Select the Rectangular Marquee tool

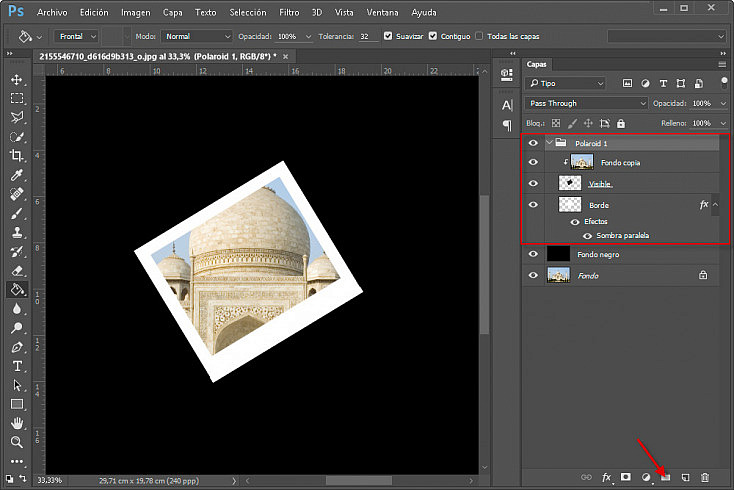point(17,98)
